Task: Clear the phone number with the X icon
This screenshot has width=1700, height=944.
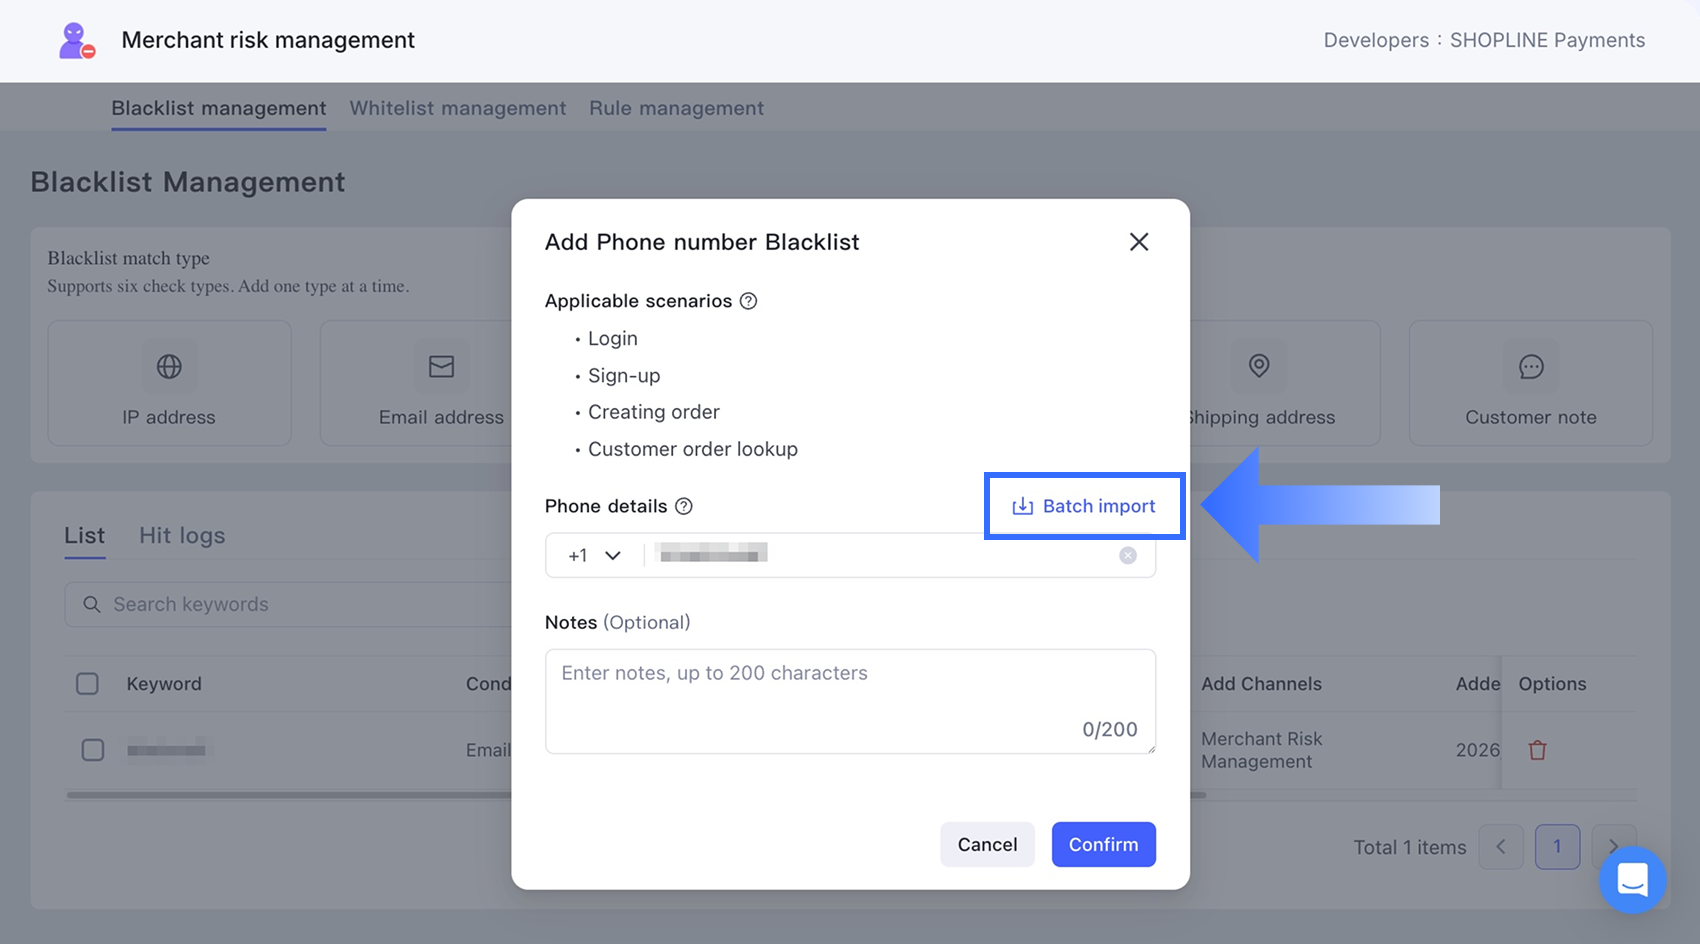Action: tap(1128, 555)
